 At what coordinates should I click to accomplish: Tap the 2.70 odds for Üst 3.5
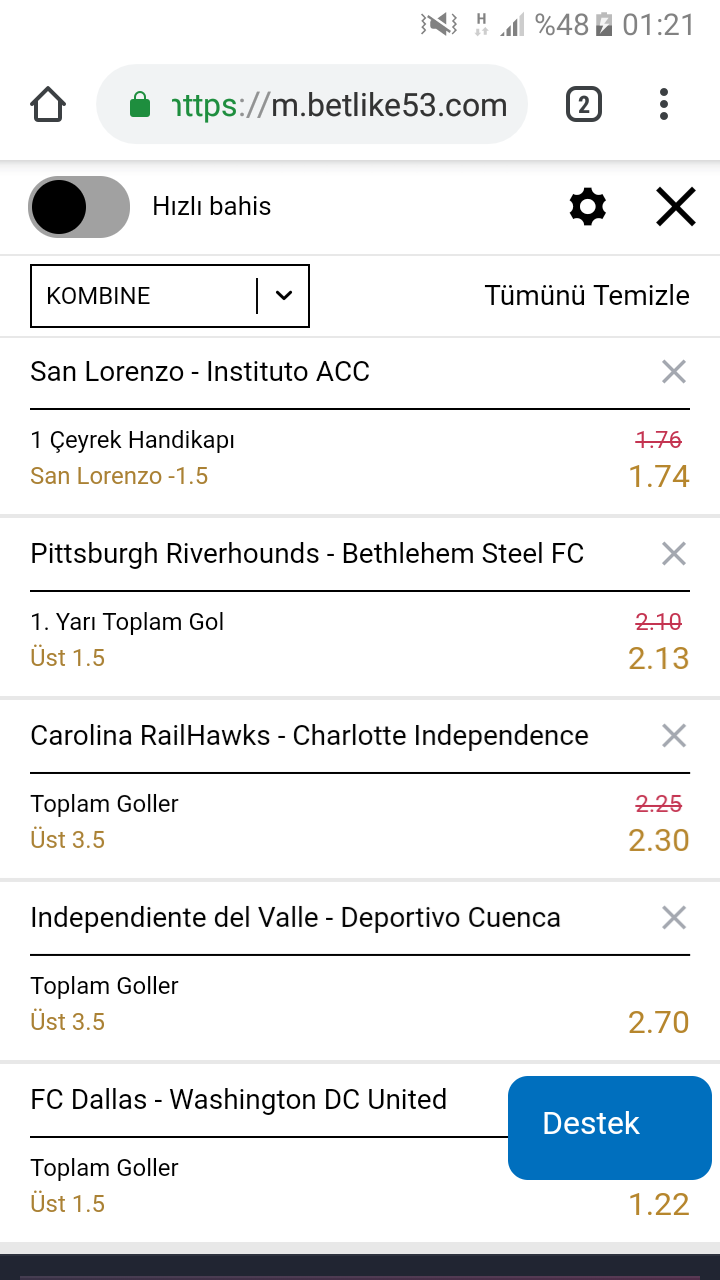click(659, 1022)
